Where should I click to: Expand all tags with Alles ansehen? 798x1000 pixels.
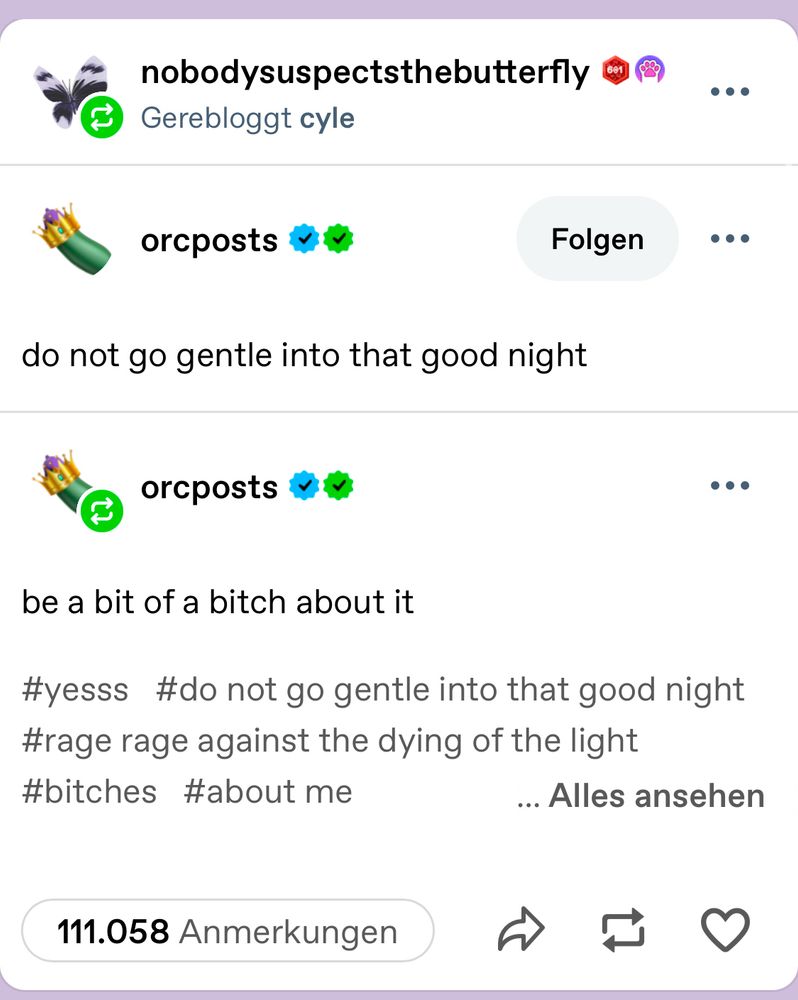[x=655, y=795]
